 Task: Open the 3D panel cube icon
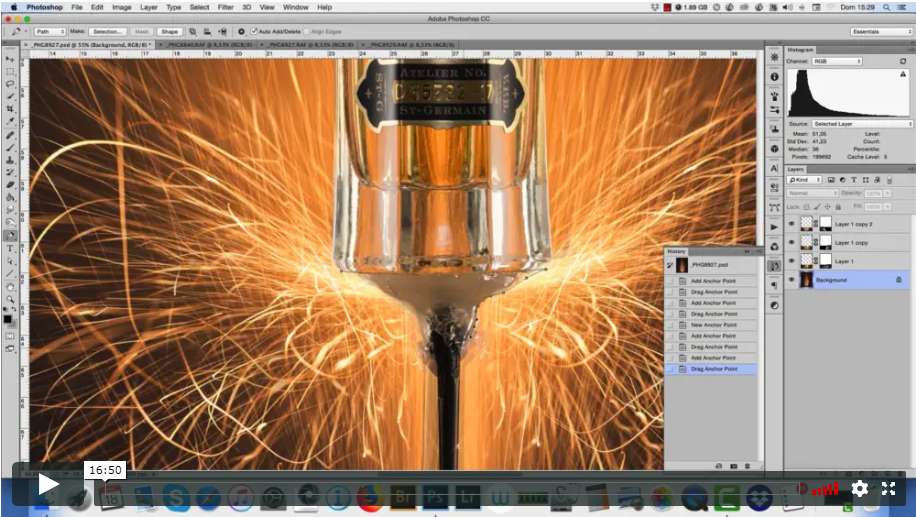point(774,148)
